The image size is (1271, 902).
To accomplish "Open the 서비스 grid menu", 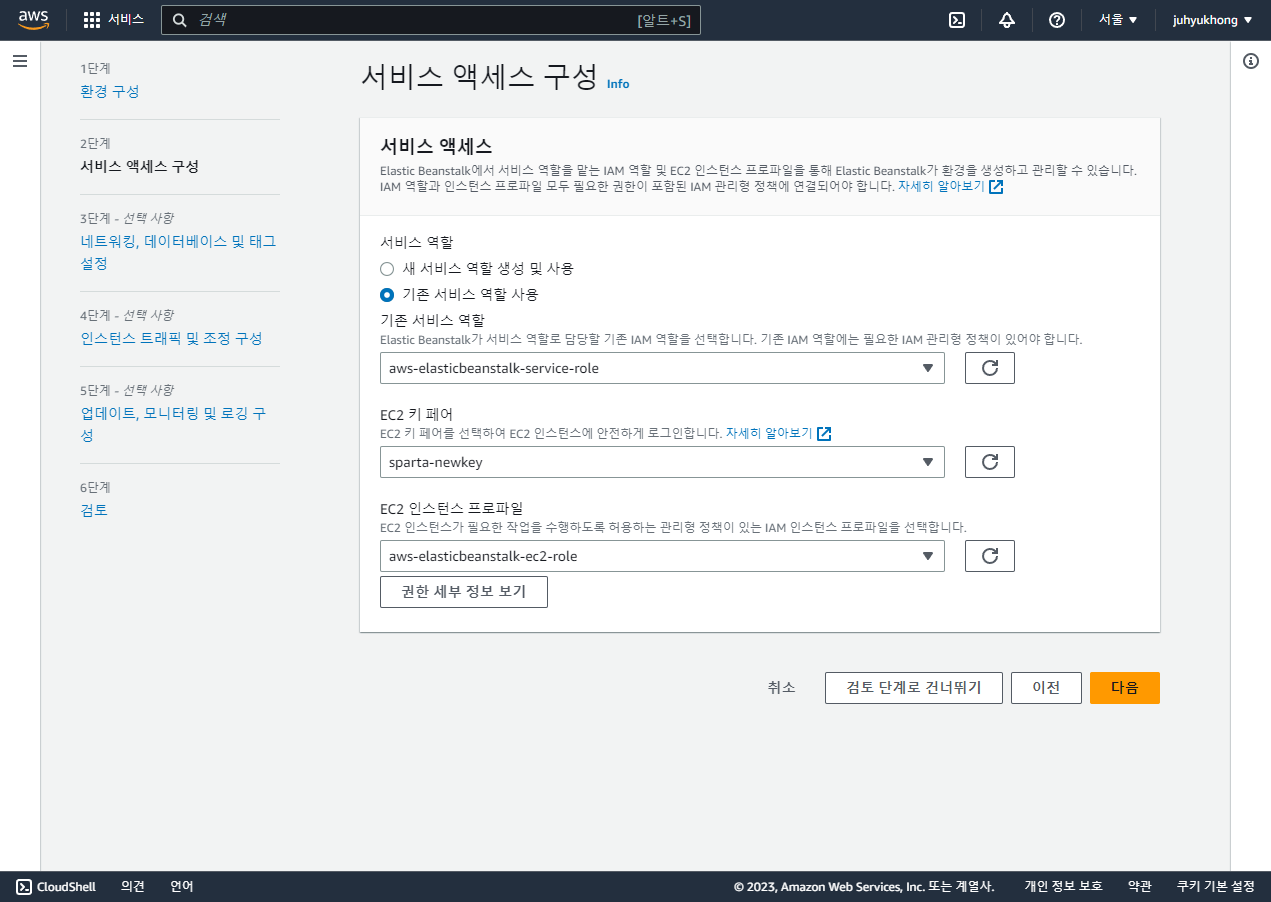I will point(114,20).
